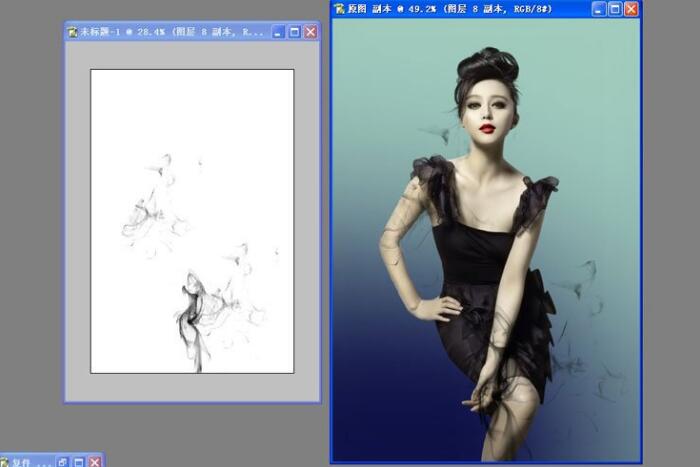Close the 原图 副本 document window
The height and width of the screenshot is (467, 700).
(x=631, y=9)
